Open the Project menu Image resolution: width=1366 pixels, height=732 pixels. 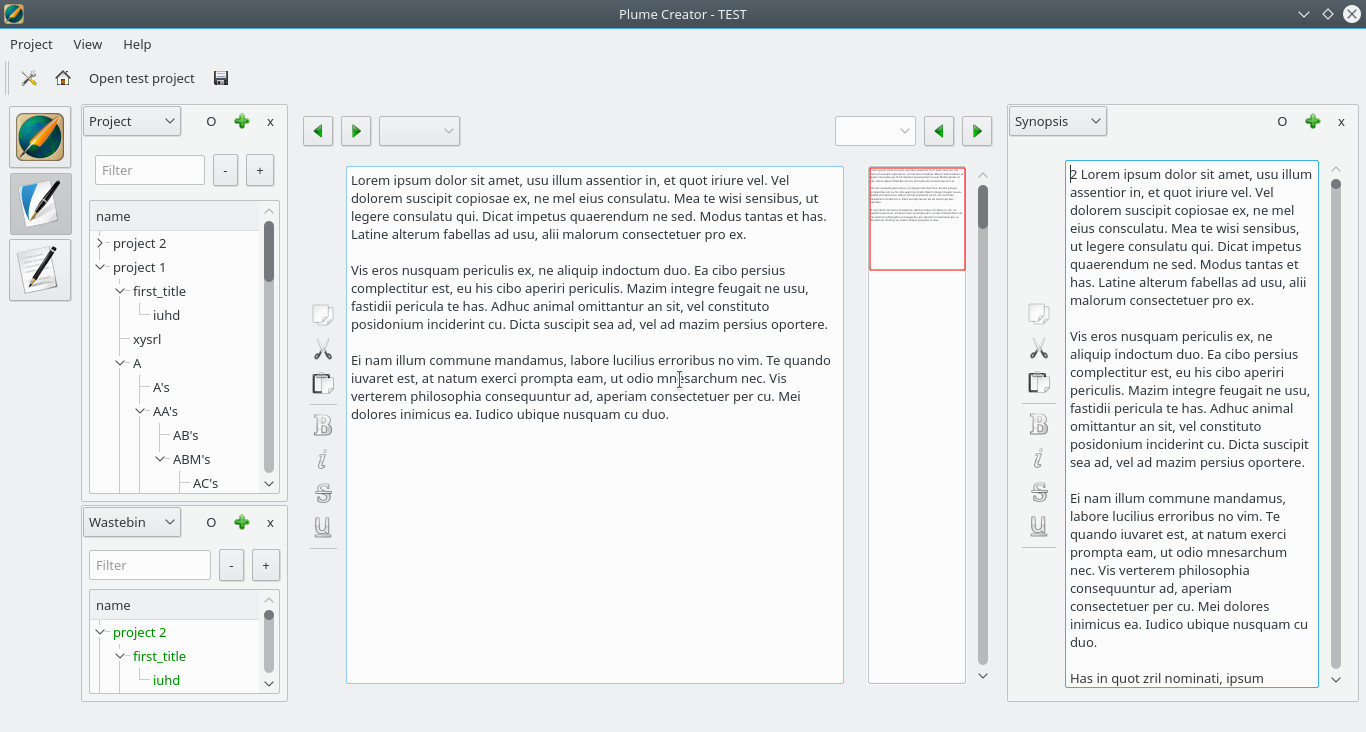pyautogui.click(x=31, y=44)
